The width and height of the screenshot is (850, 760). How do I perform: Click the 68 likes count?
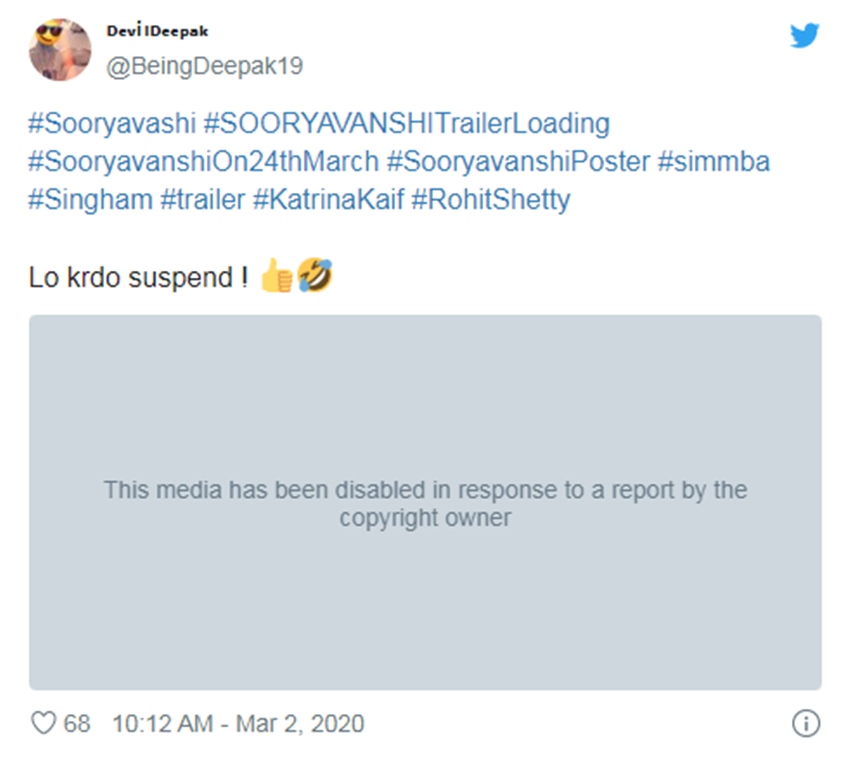pyautogui.click(x=77, y=723)
